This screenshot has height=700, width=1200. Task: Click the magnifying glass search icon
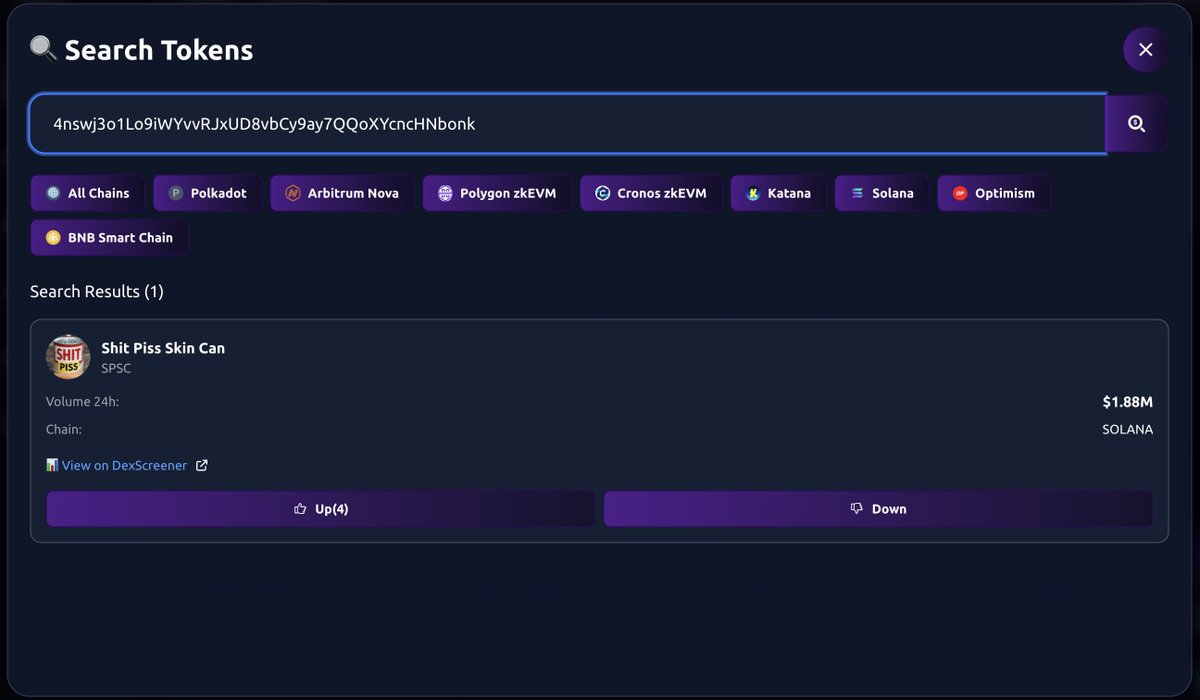point(1137,123)
